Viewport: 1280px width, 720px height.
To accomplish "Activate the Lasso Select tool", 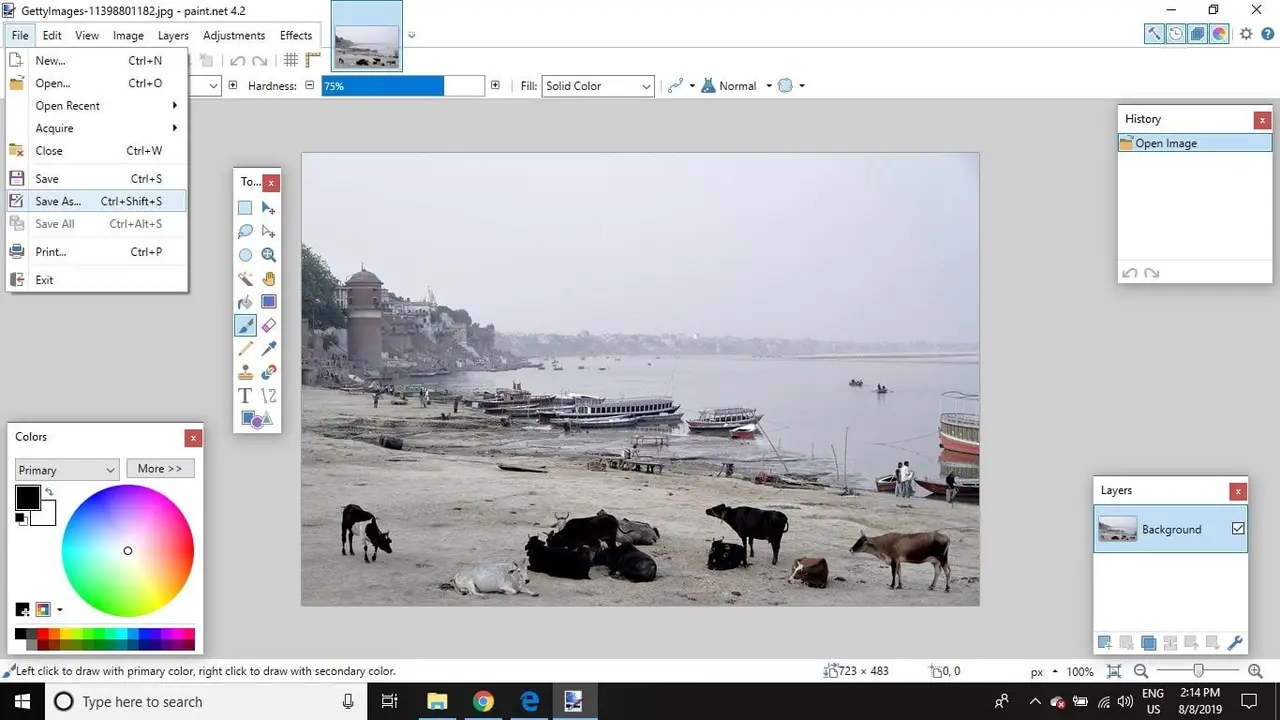I will tap(245, 231).
